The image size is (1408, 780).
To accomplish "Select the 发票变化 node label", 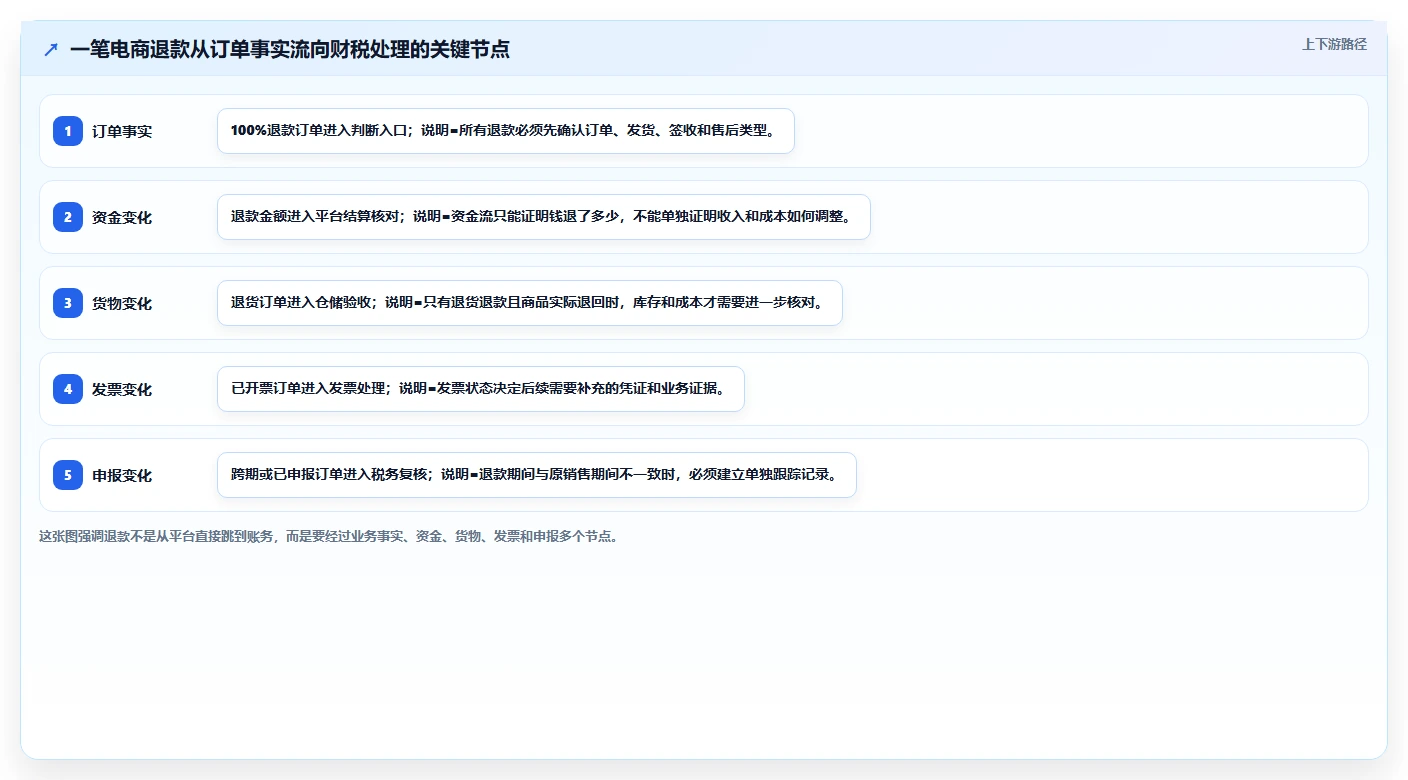I will [122, 389].
